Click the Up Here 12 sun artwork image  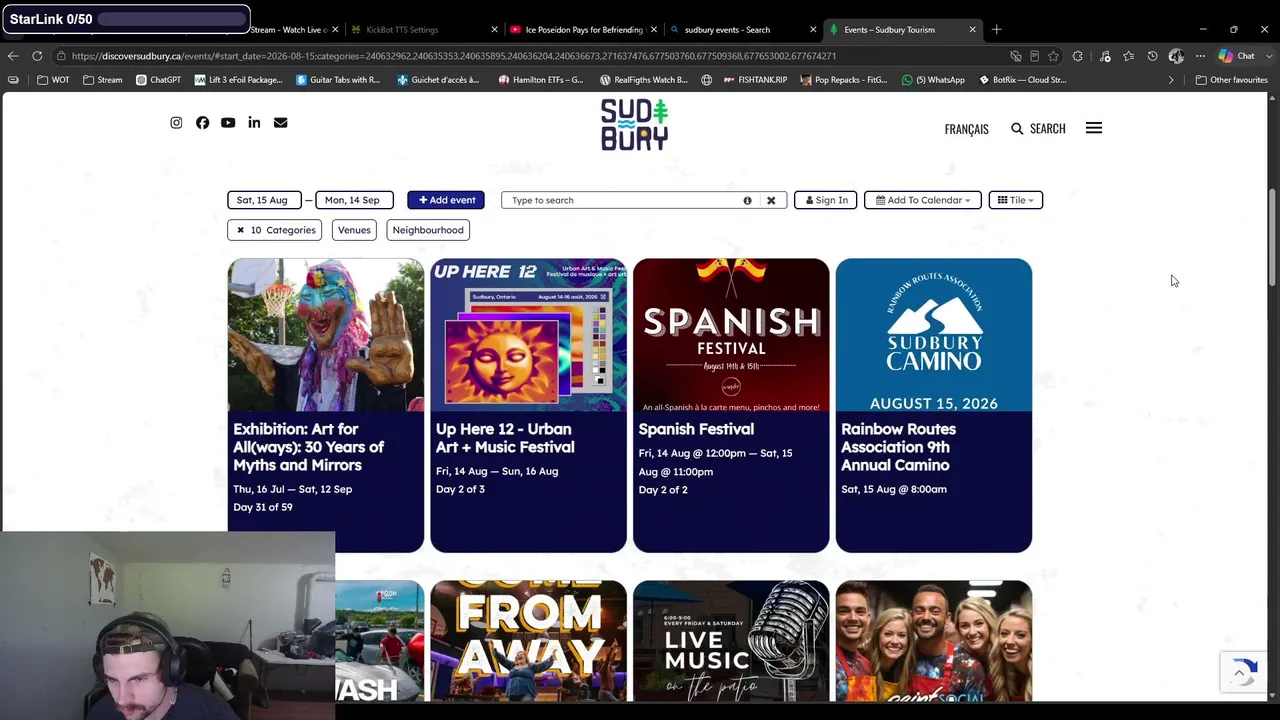click(x=528, y=335)
